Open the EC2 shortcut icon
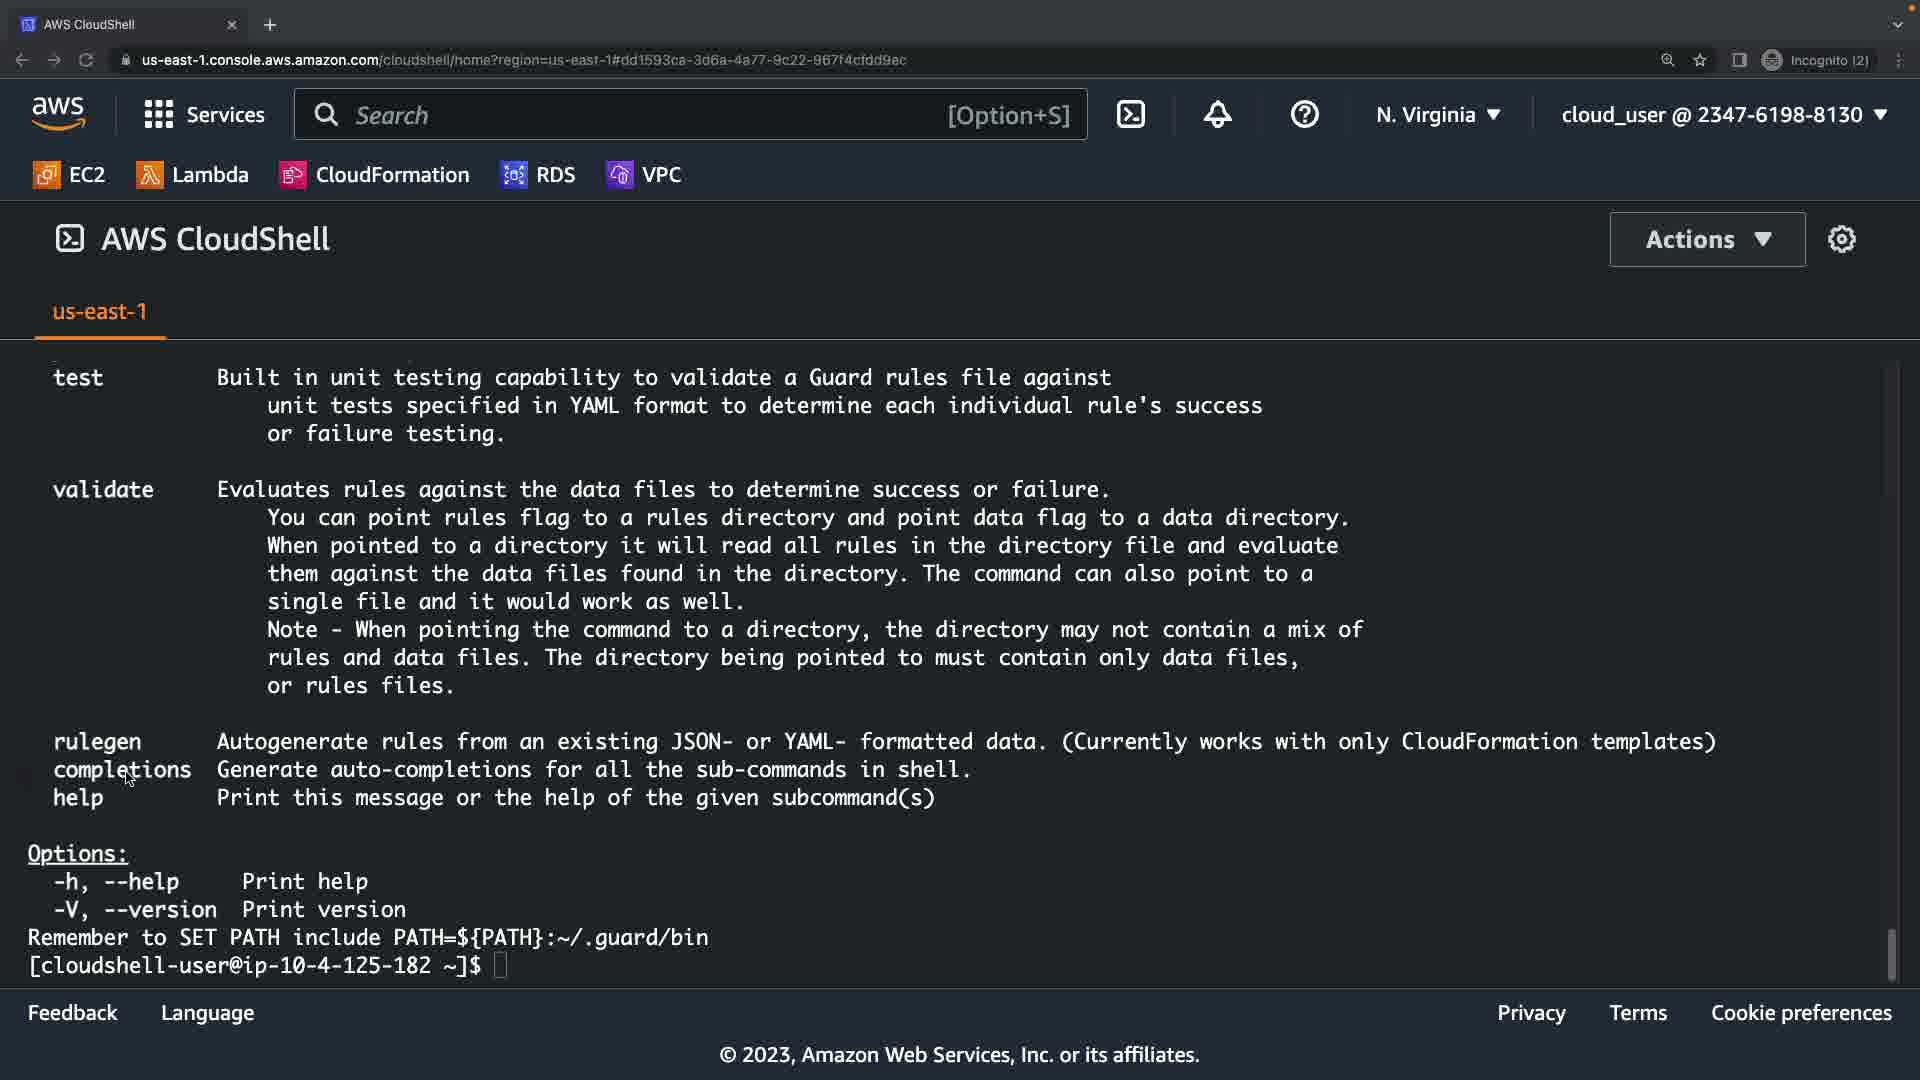The height and width of the screenshot is (1080, 1920). click(x=47, y=175)
